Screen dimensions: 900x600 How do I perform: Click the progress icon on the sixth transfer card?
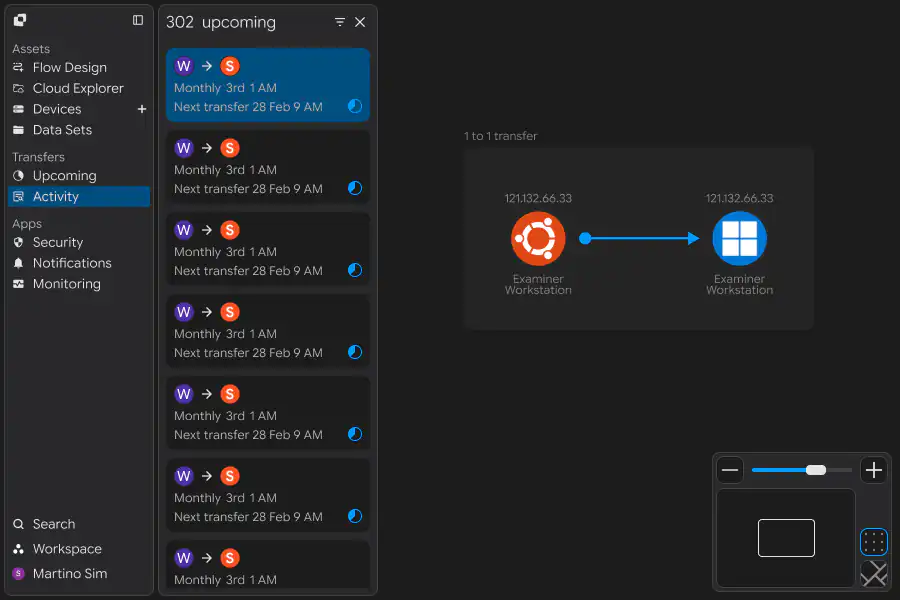[355, 517]
